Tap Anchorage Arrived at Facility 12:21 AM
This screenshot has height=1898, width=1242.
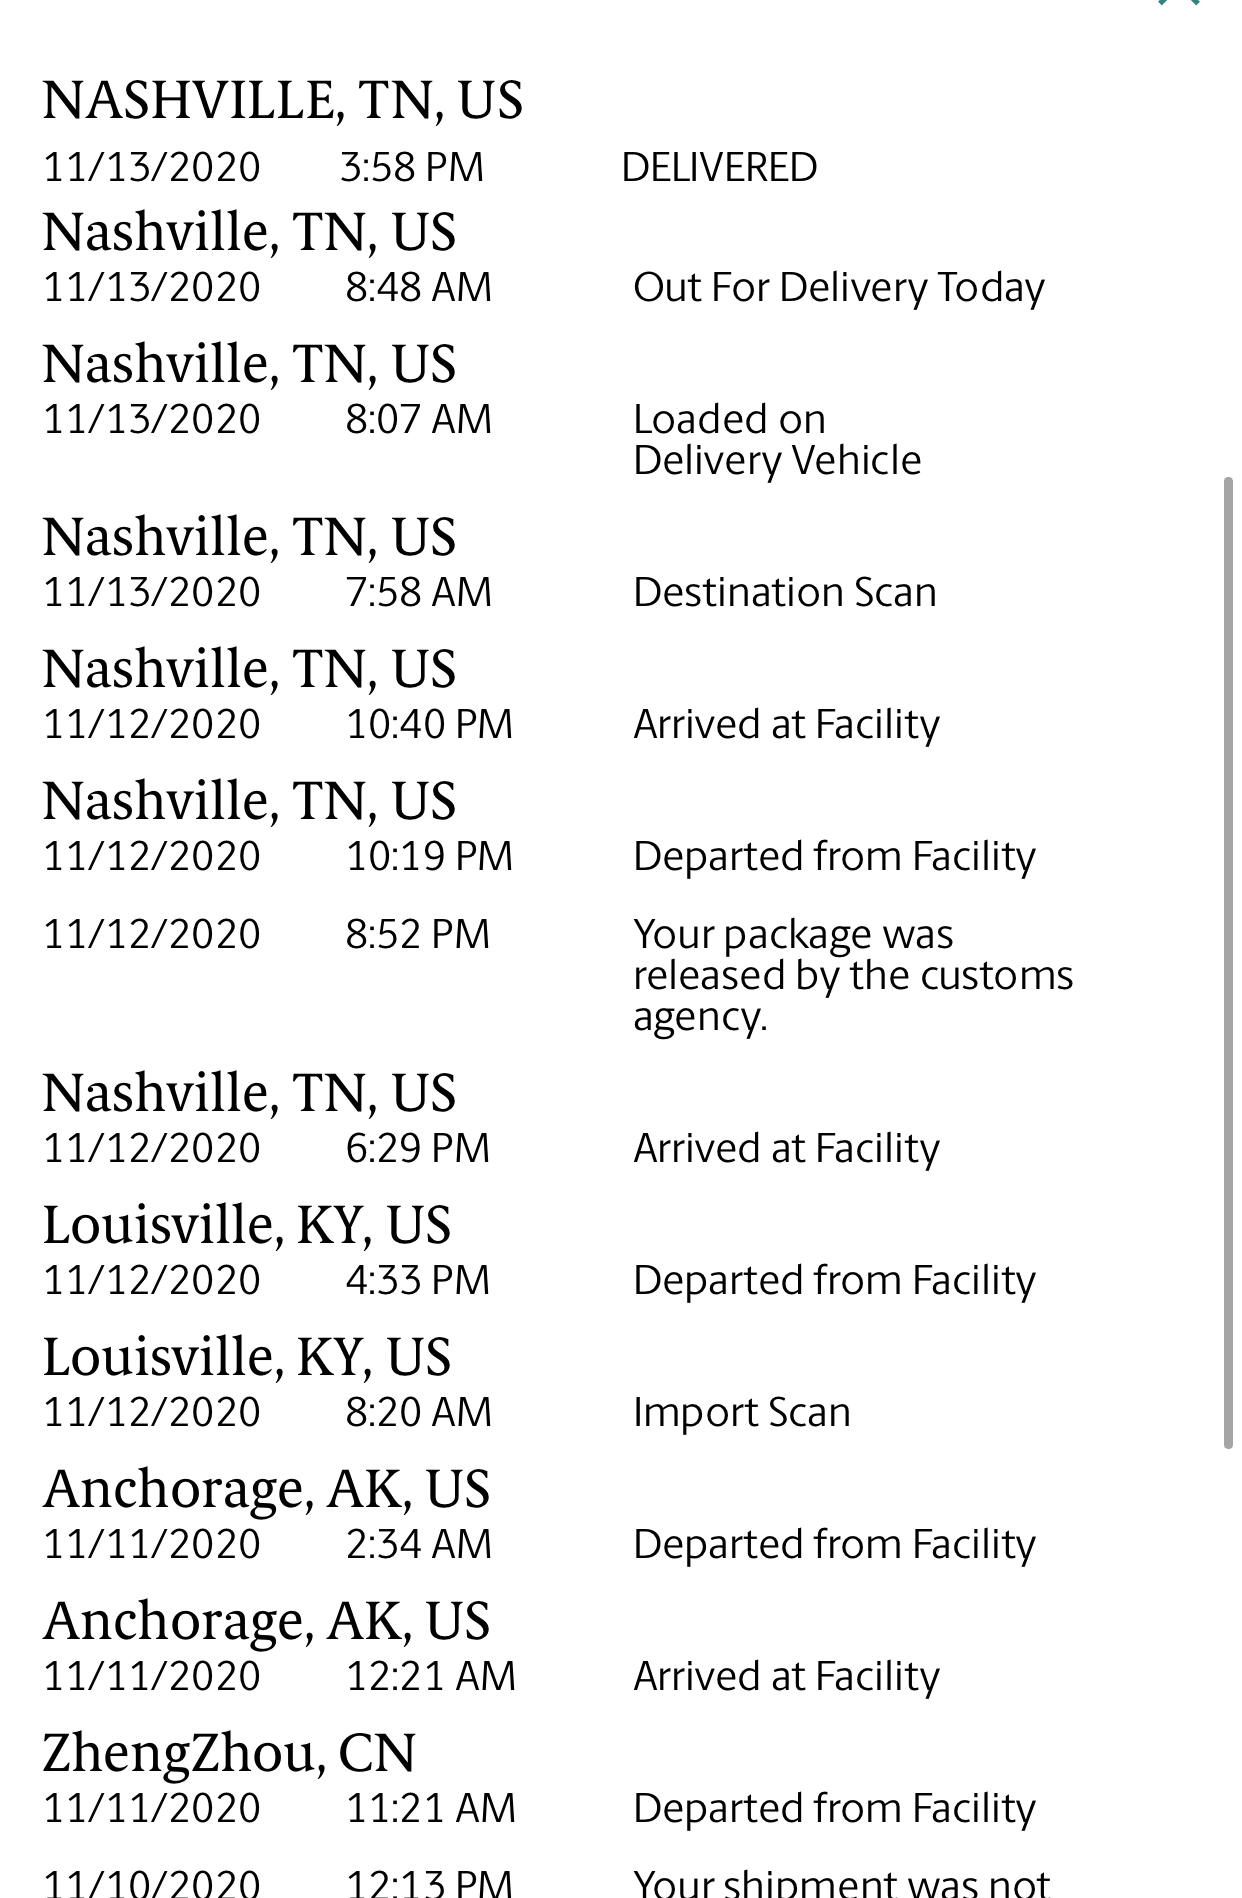click(787, 1677)
